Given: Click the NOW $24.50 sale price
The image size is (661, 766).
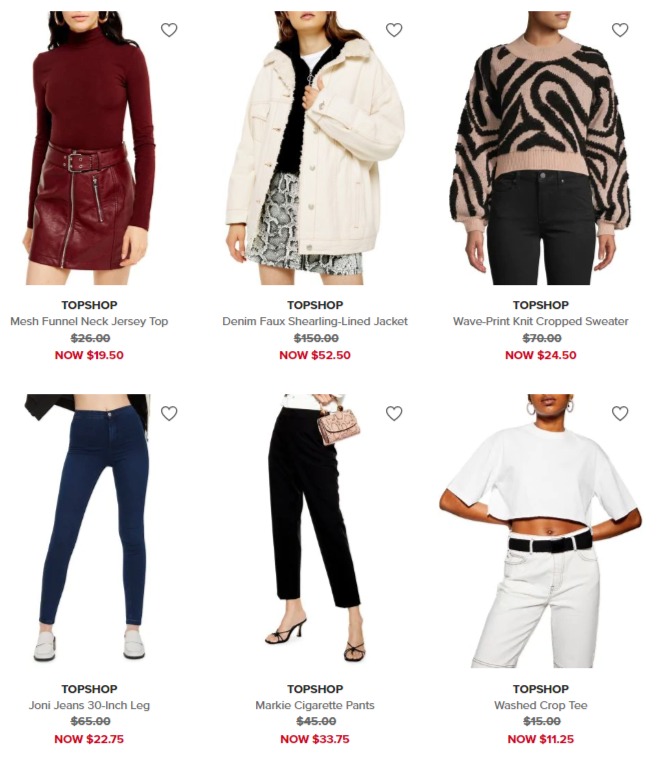Looking at the screenshot, I should [x=540, y=355].
